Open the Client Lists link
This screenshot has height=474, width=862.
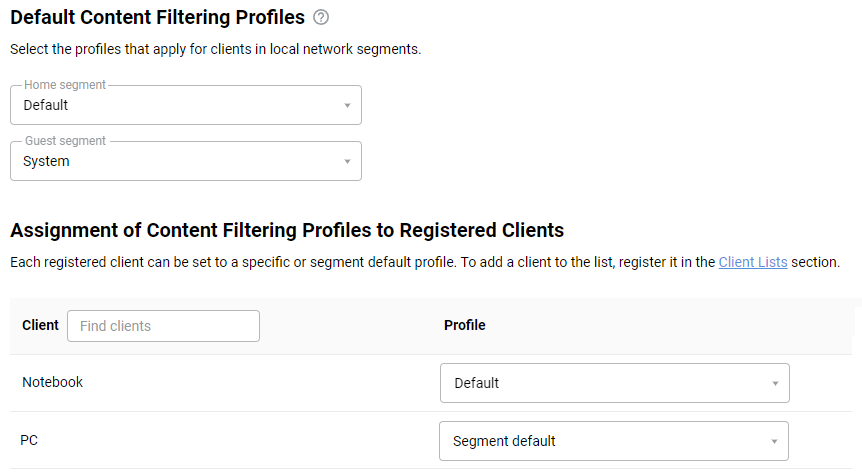(753, 262)
